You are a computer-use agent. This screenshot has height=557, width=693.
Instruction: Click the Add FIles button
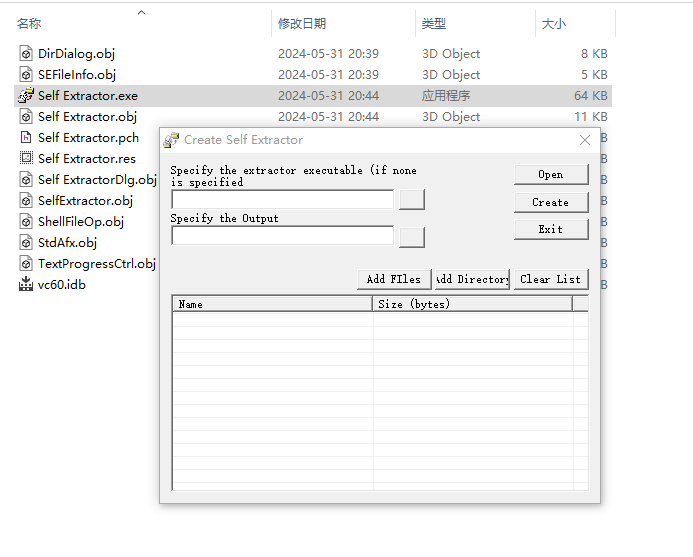click(x=394, y=279)
